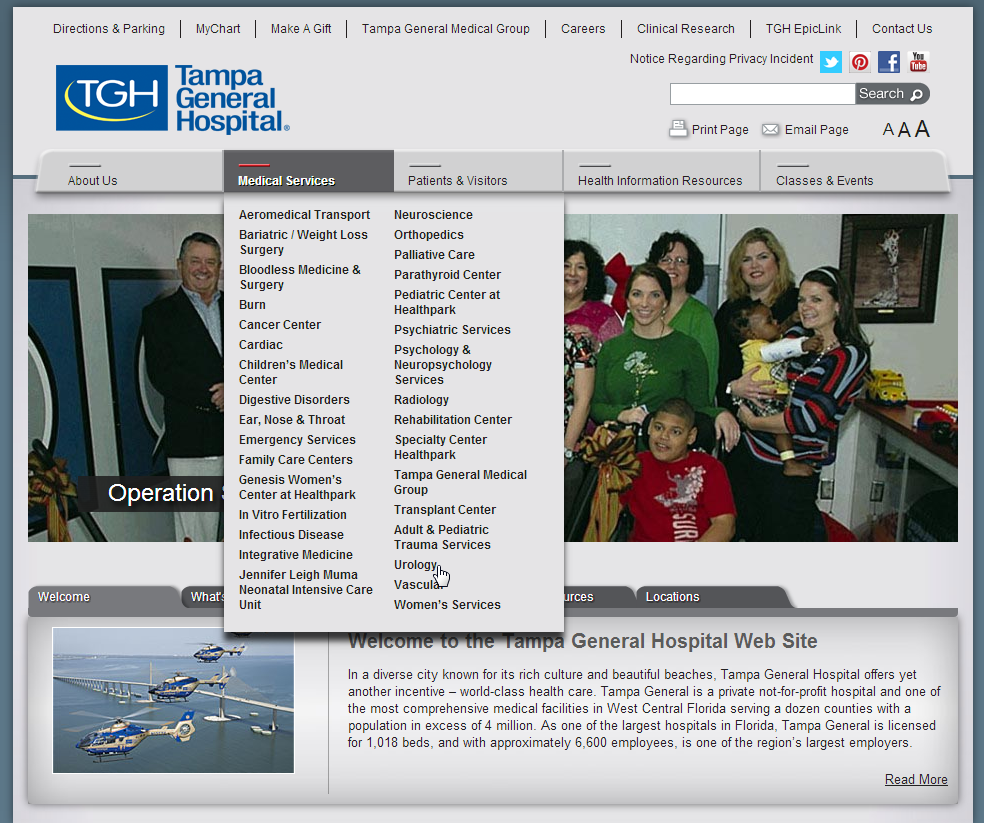984x823 pixels.
Task: Choose Psychology & Neuropsychology Services
Action: [x=442, y=365]
